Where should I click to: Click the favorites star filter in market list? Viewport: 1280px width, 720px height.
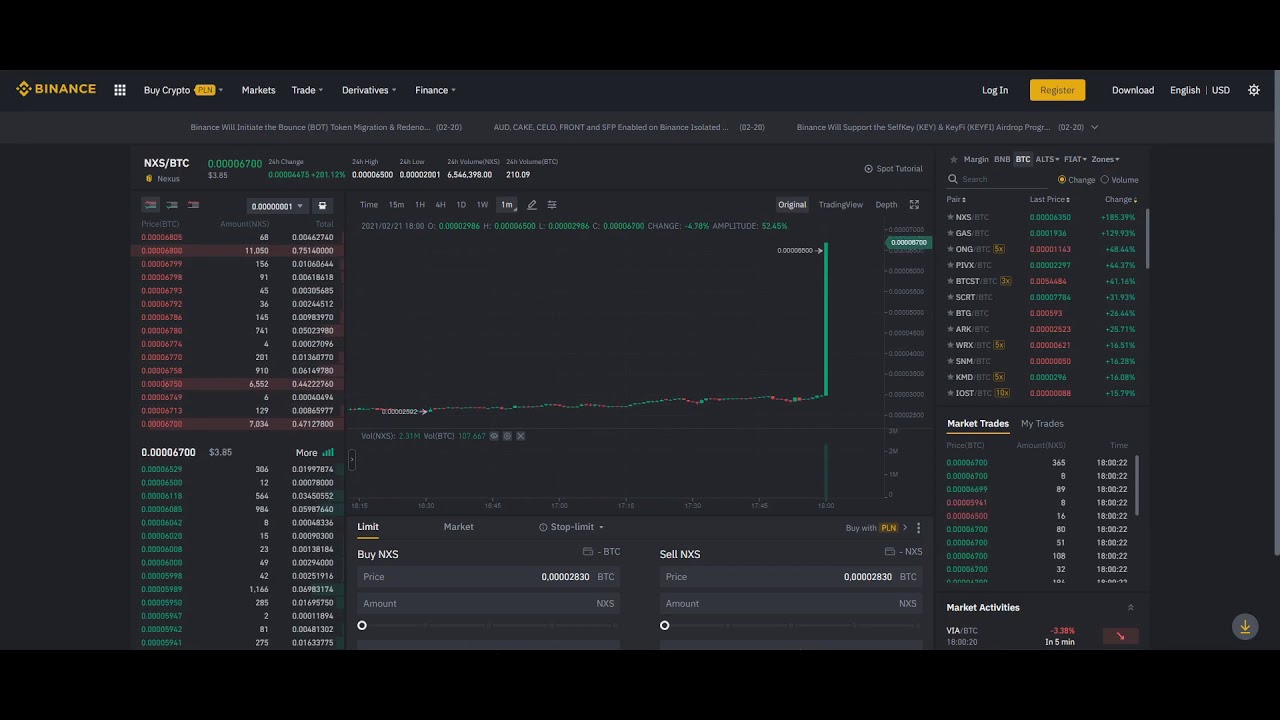(953, 159)
